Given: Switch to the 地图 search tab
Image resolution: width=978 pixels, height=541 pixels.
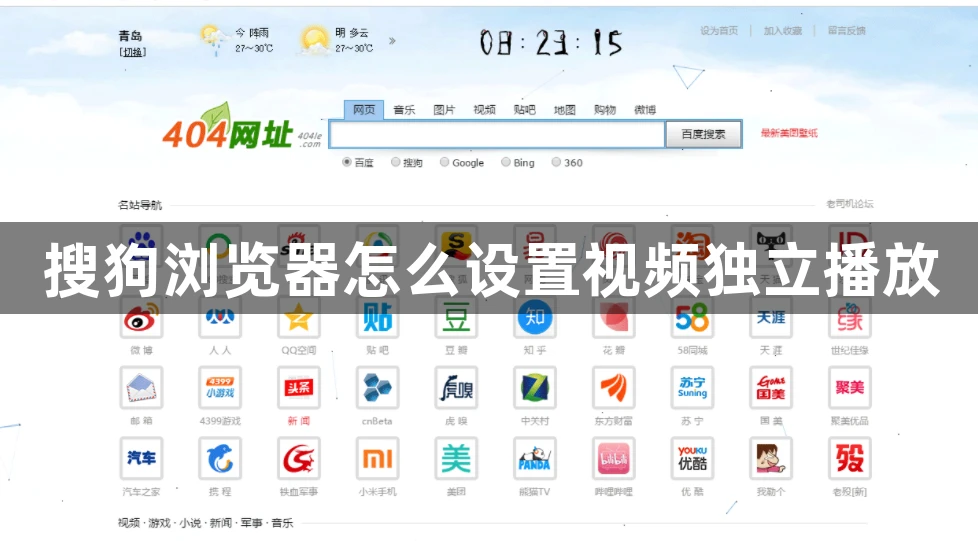Looking at the screenshot, I should pyautogui.click(x=564, y=110).
